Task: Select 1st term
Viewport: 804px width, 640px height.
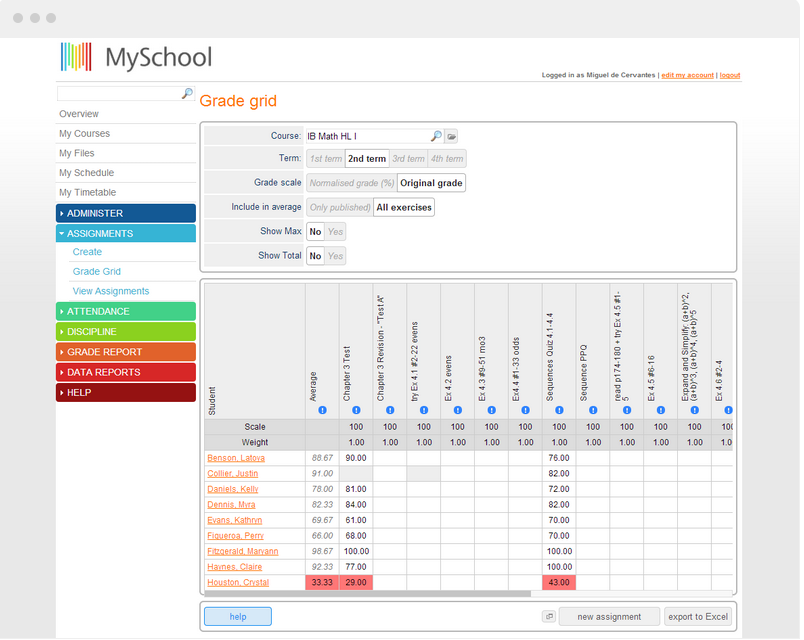Action: [326, 159]
